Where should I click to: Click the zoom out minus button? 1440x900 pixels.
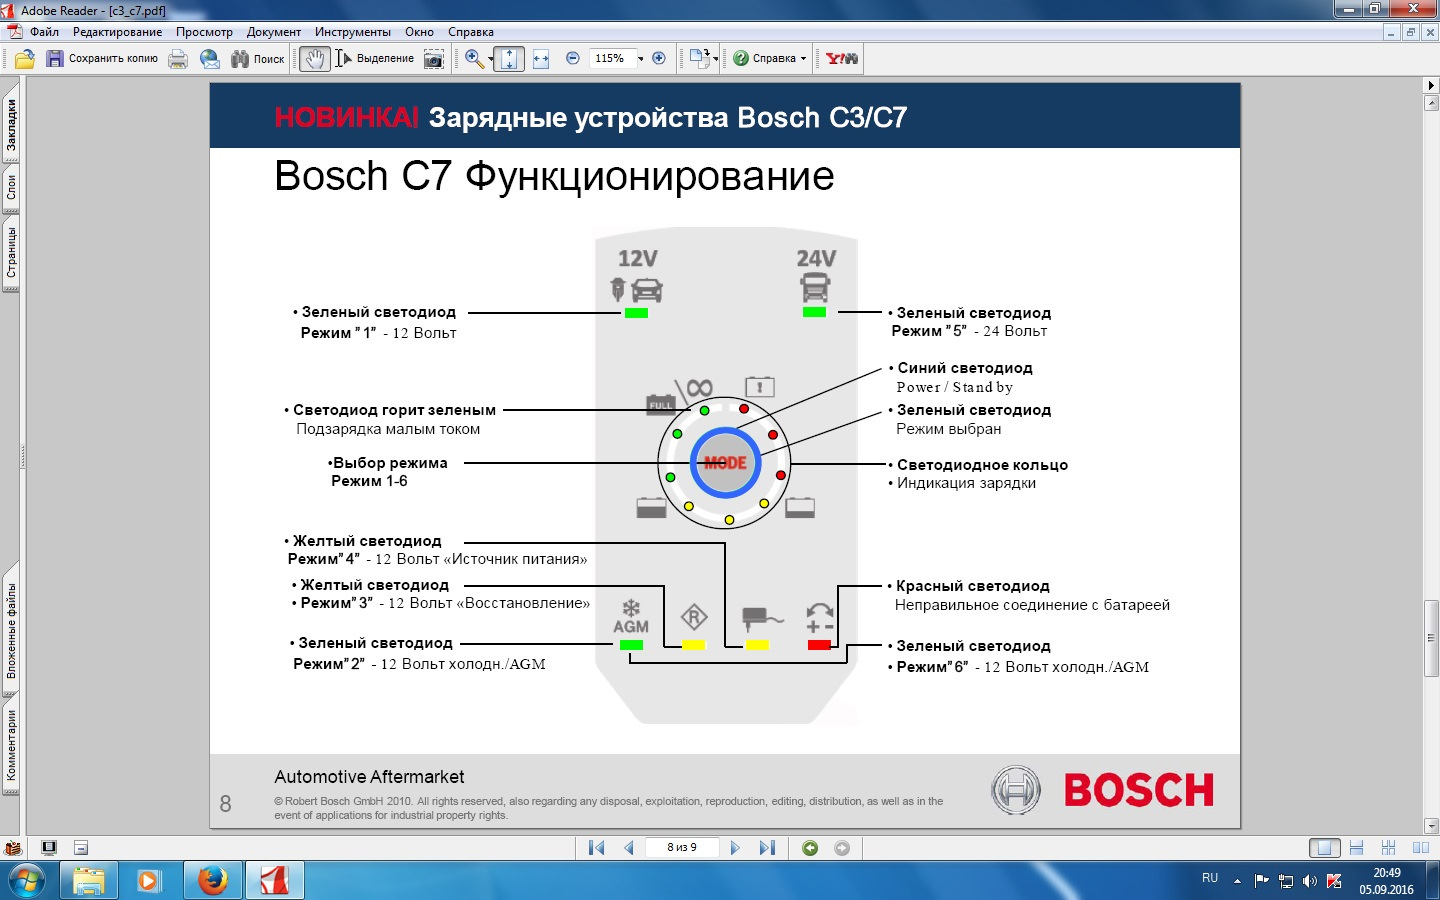tap(573, 59)
